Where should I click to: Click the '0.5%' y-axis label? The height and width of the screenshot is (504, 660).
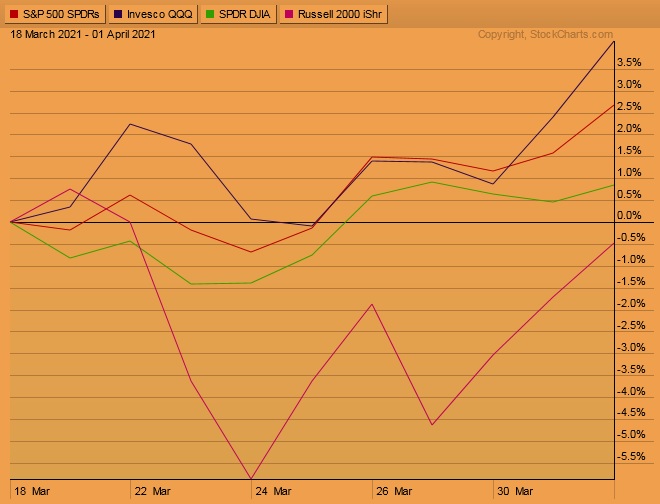click(x=629, y=194)
